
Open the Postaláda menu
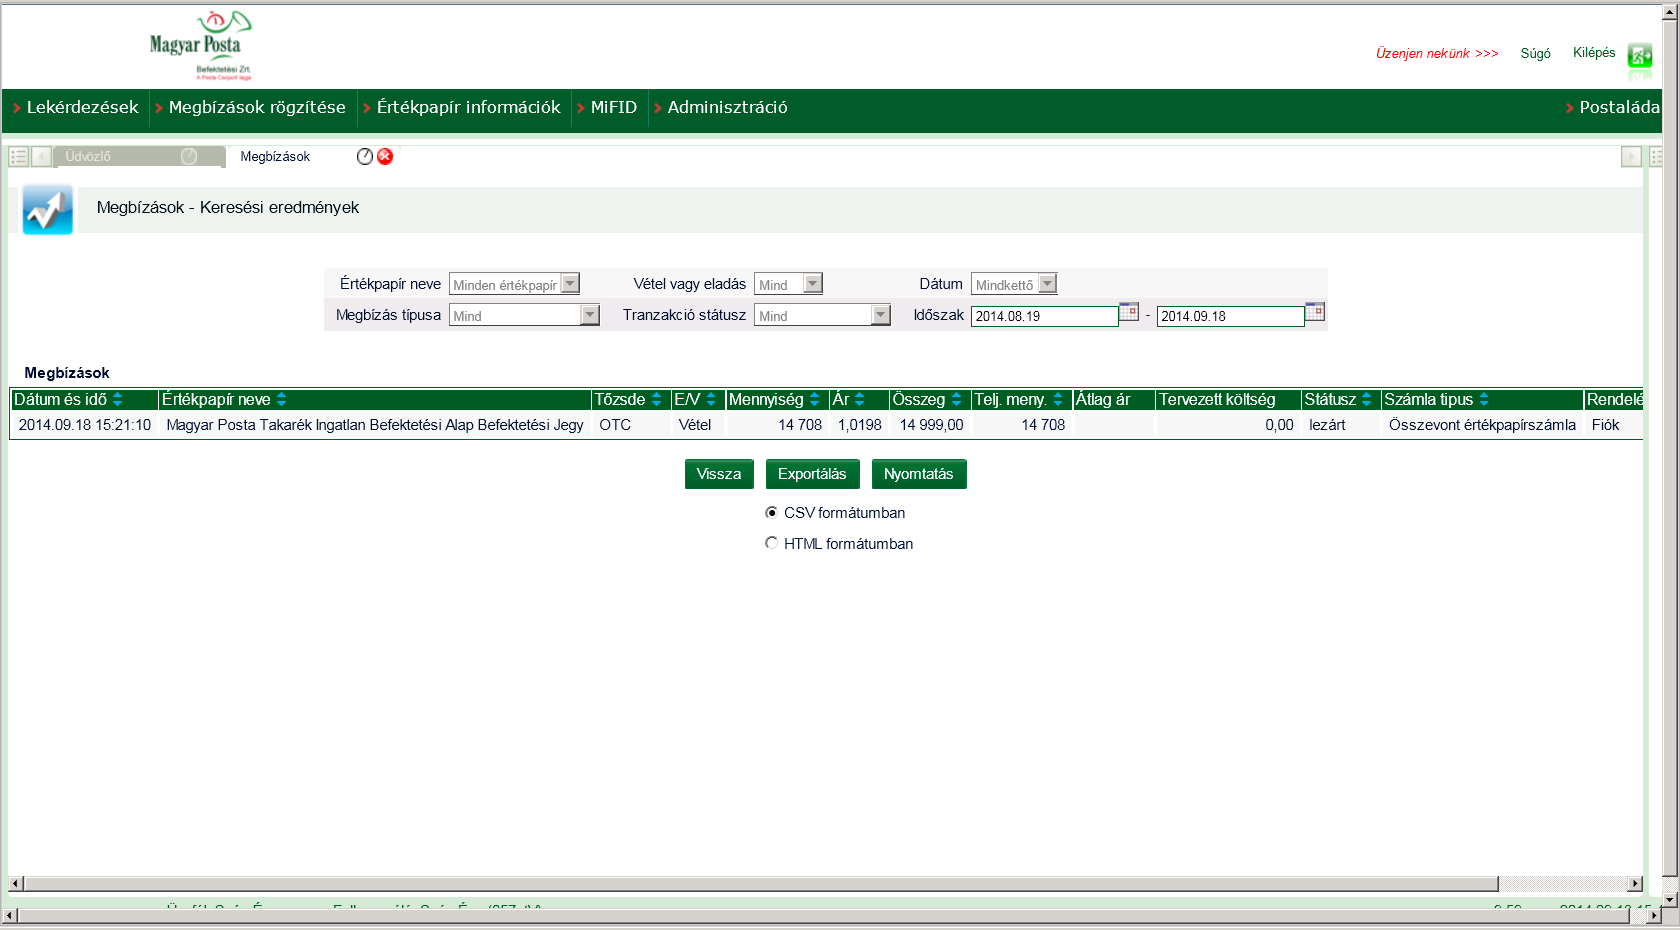click(x=1619, y=107)
